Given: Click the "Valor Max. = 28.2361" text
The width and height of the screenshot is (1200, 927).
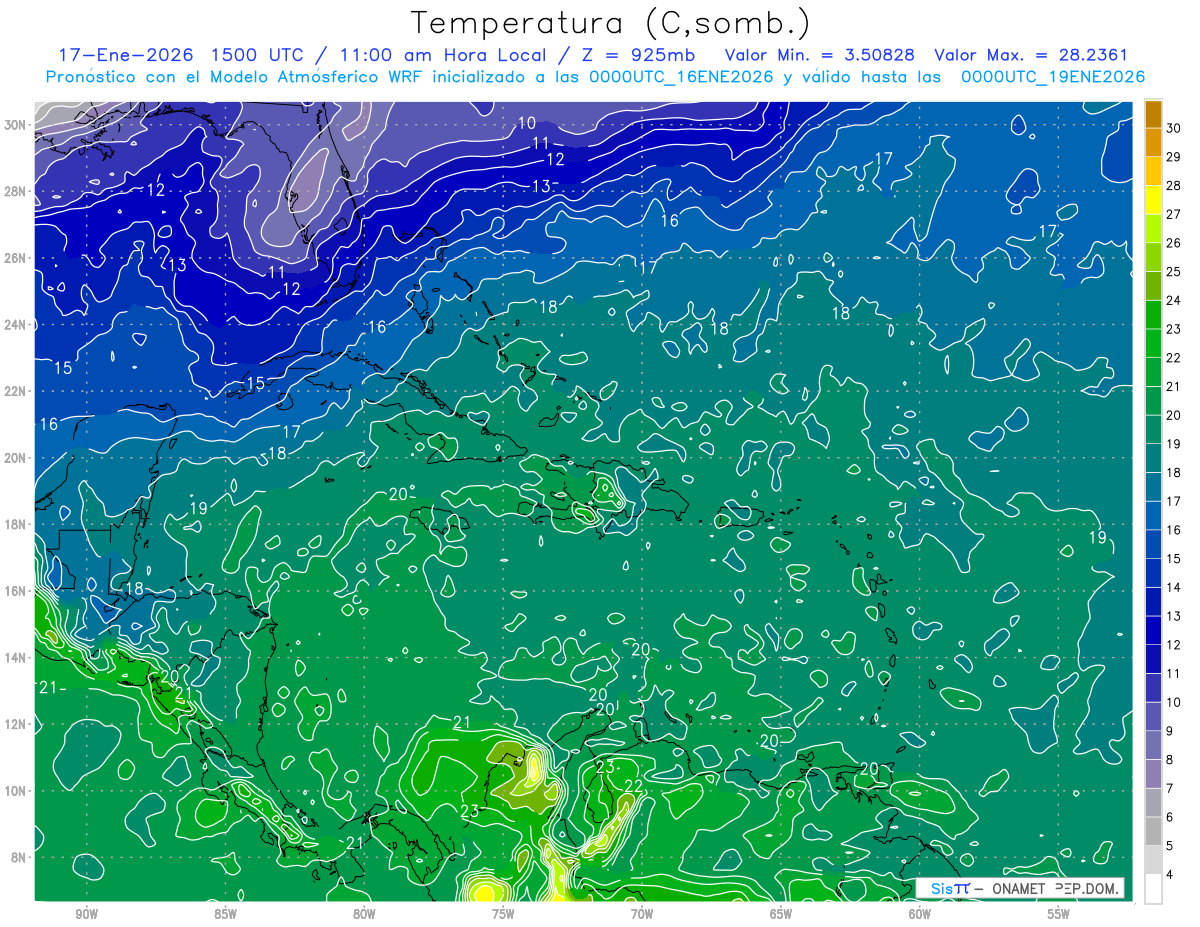Looking at the screenshot, I should pyautogui.click(x=1030, y=55).
